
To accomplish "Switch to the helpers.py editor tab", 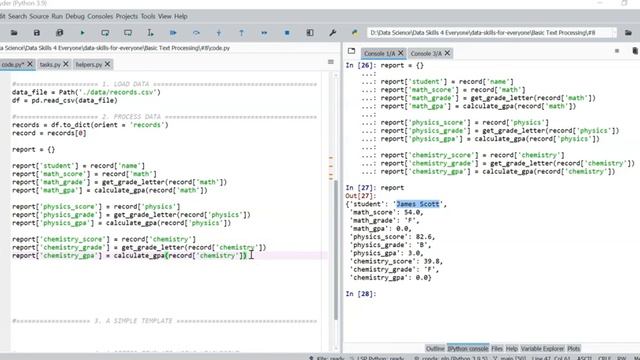I will [89, 64].
